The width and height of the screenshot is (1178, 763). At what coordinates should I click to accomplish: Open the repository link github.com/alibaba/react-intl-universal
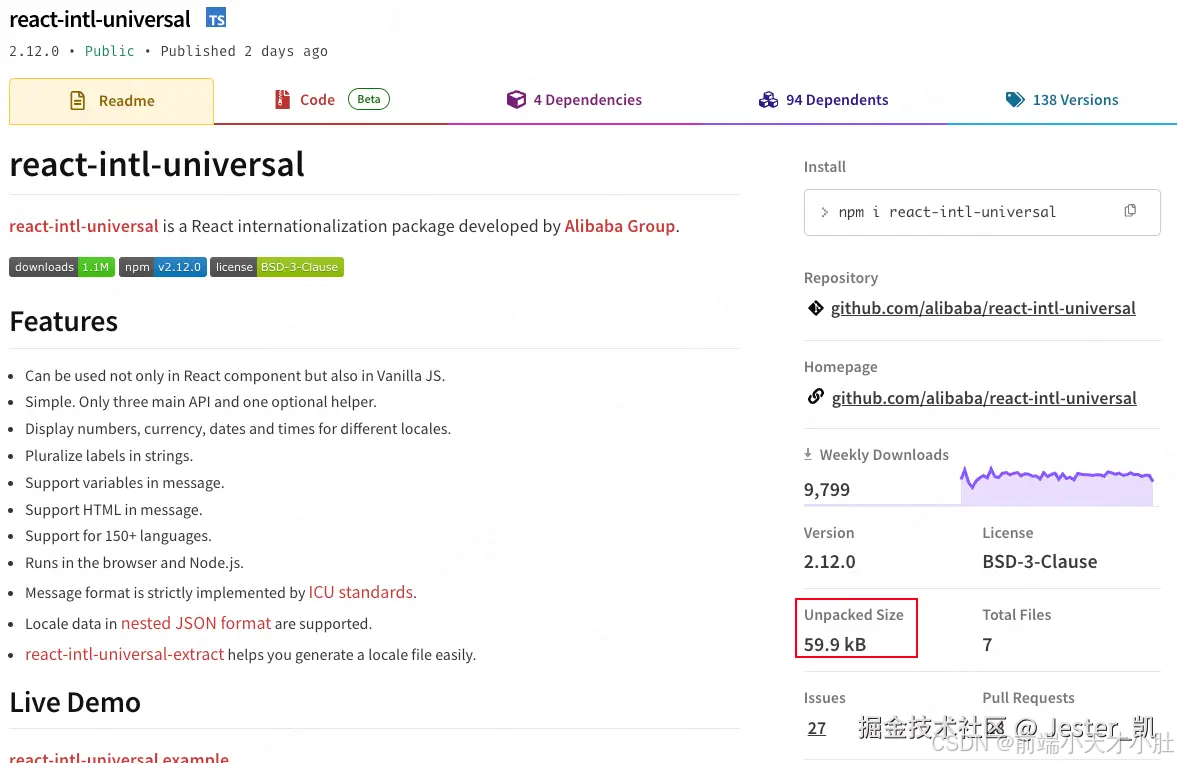click(983, 308)
